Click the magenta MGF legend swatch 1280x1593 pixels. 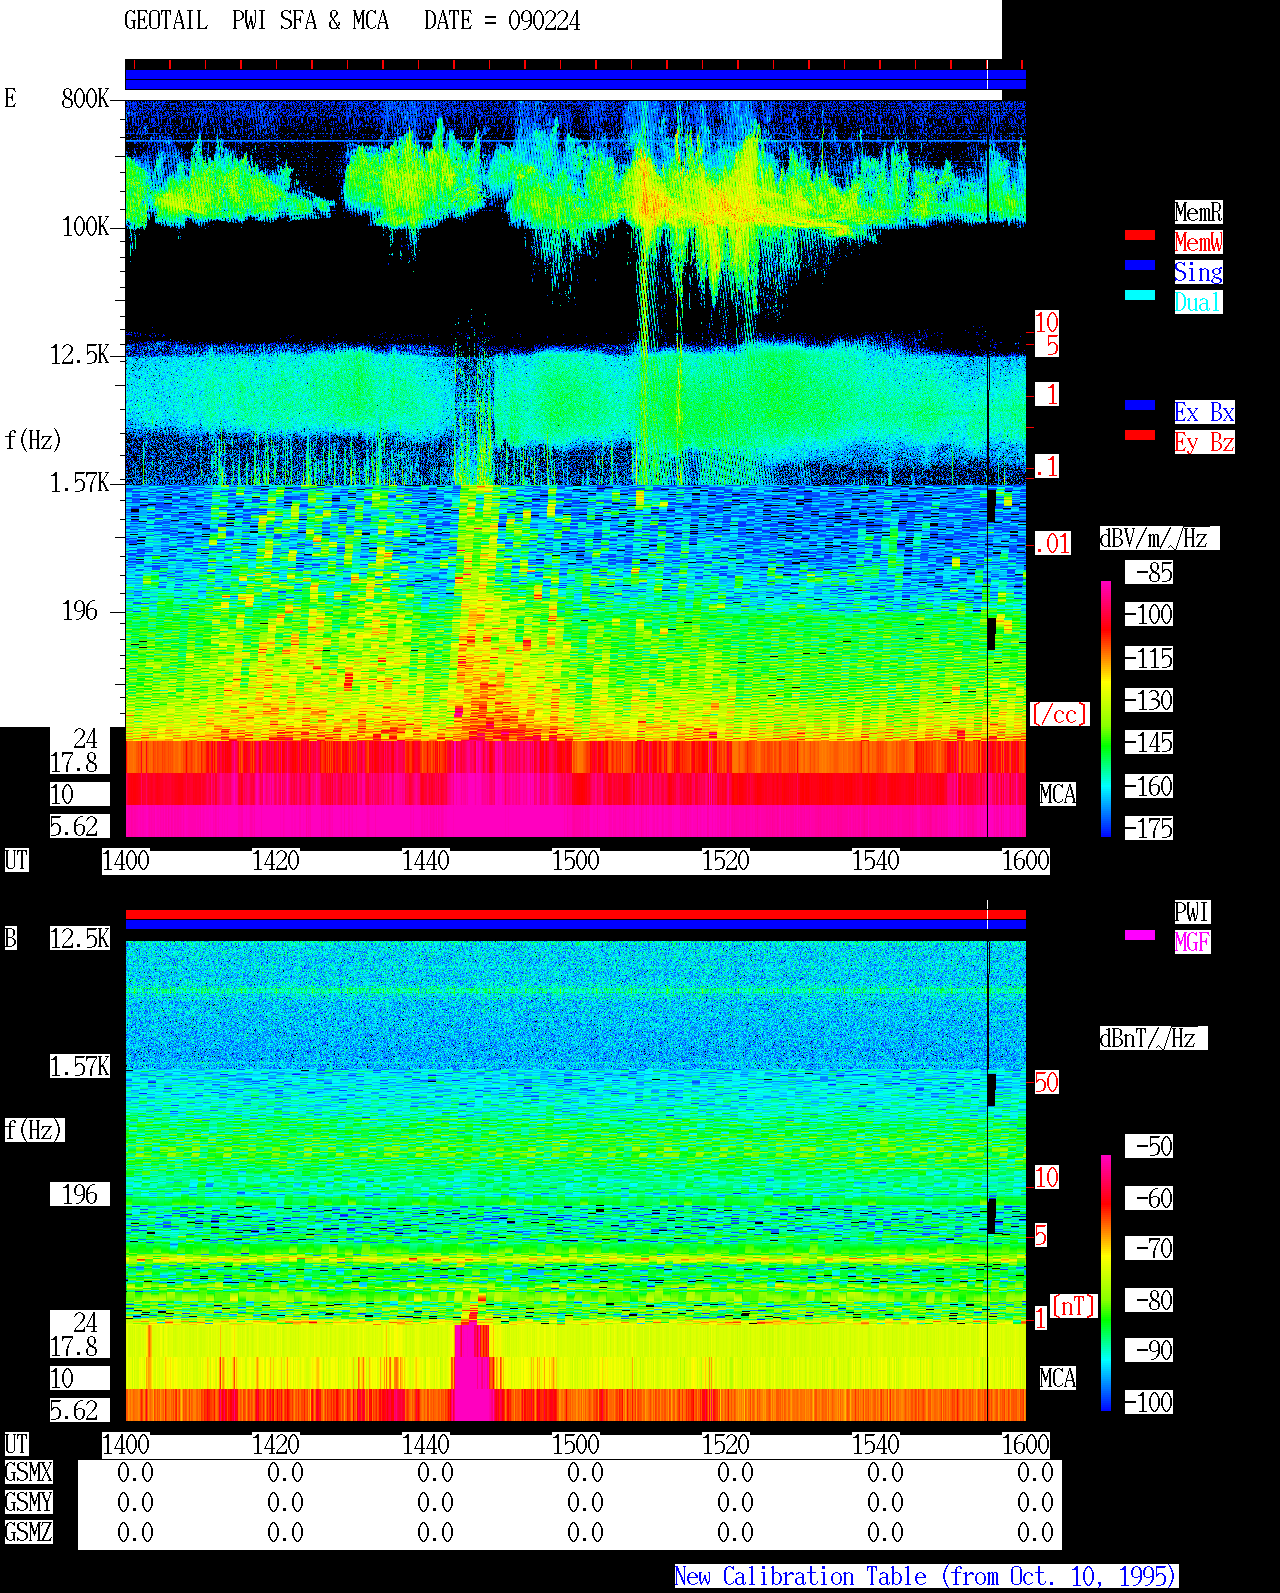click(x=1140, y=935)
